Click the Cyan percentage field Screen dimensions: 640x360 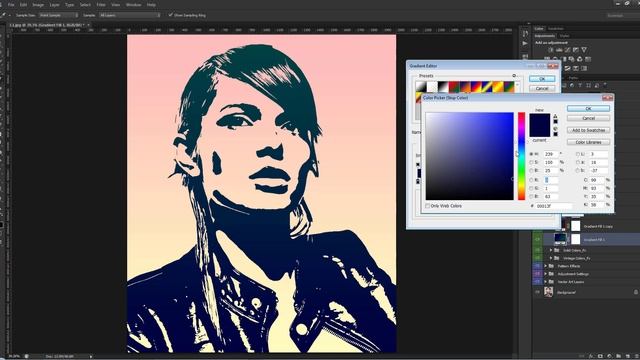597,180
